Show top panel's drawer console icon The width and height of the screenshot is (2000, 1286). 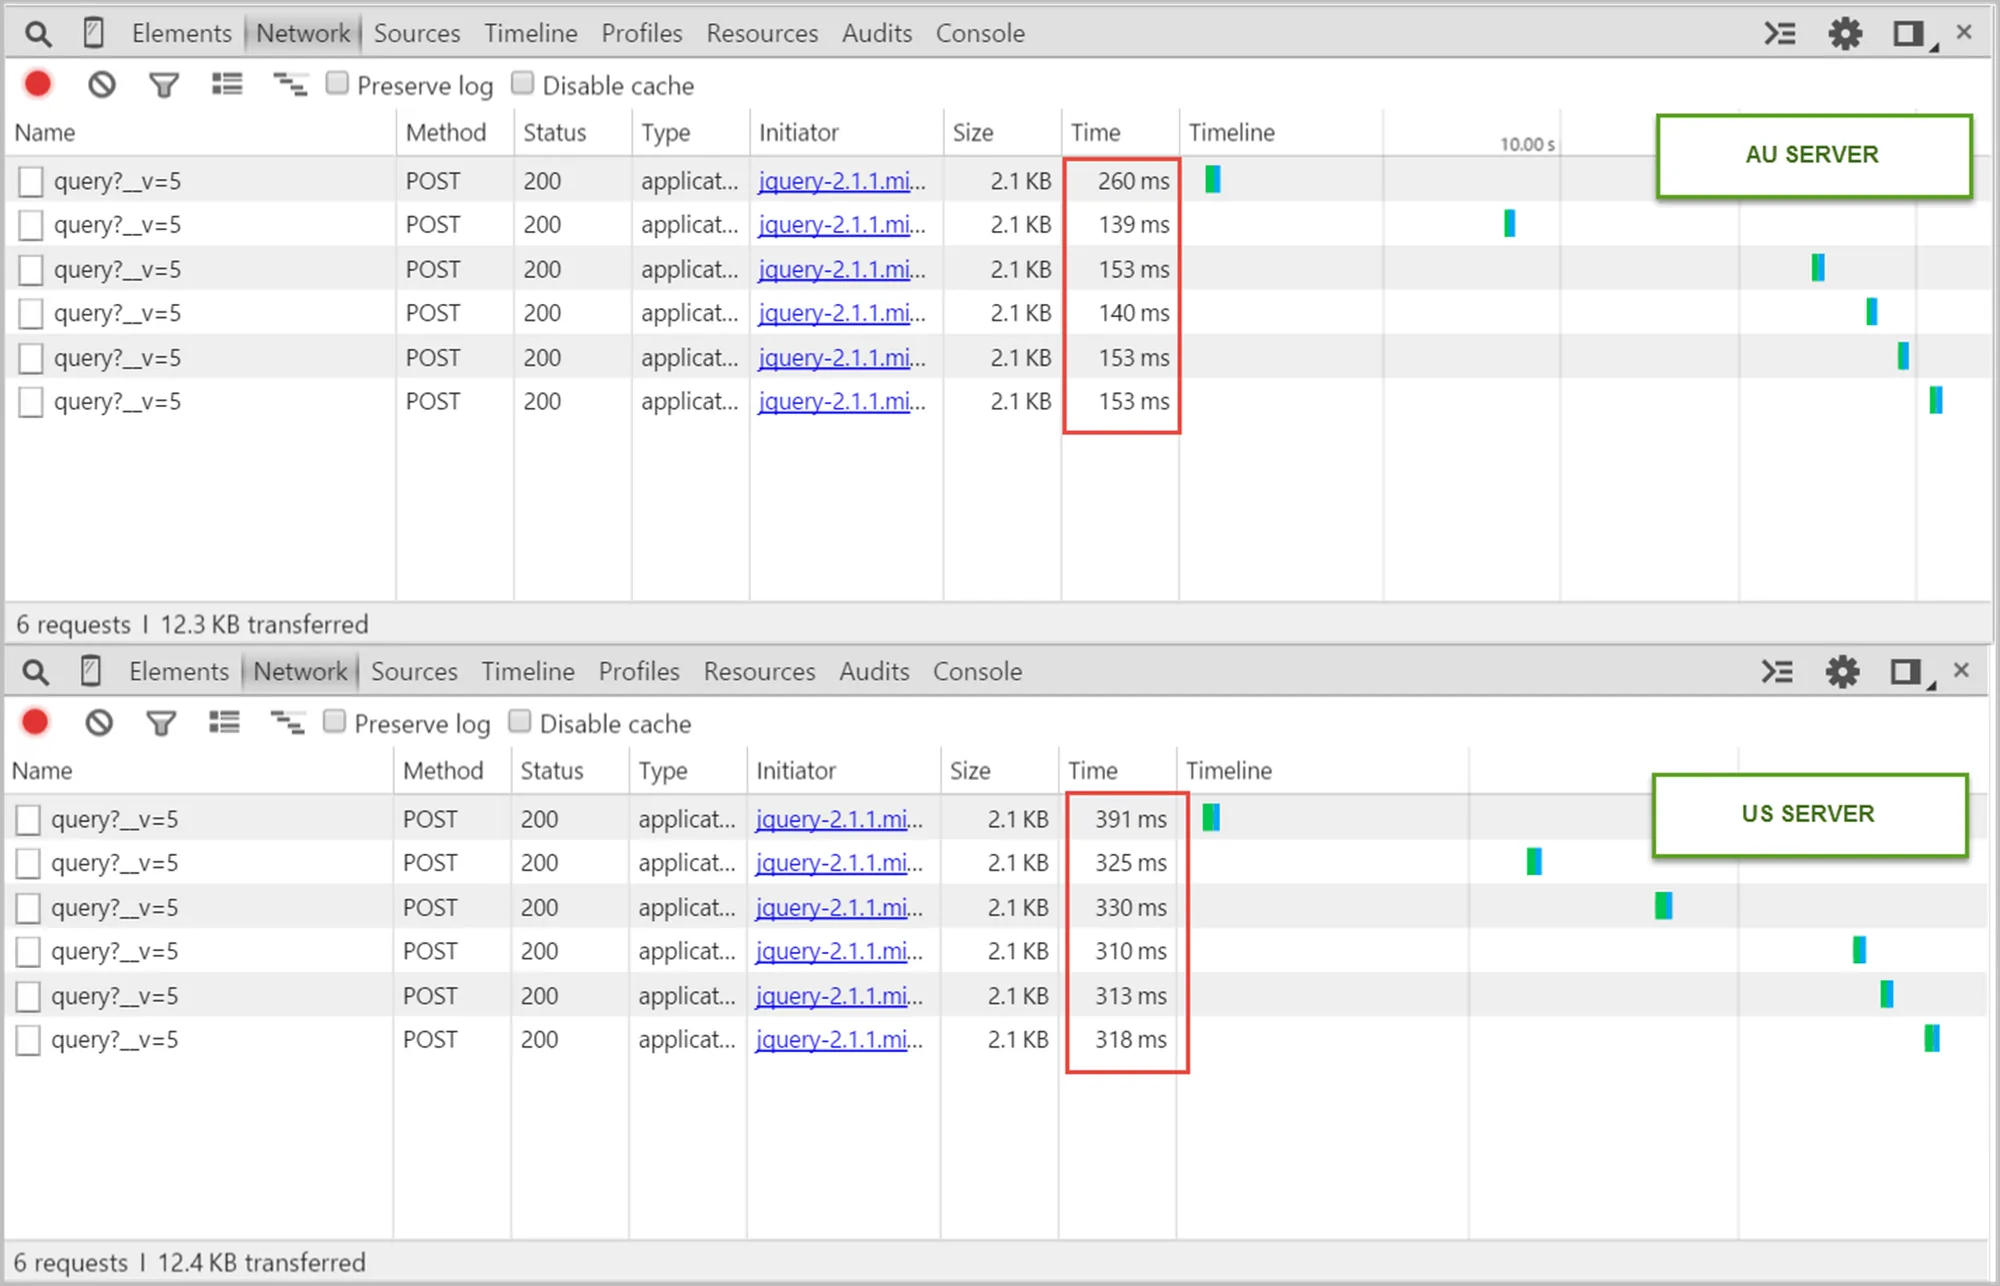pyautogui.click(x=1779, y=33)
